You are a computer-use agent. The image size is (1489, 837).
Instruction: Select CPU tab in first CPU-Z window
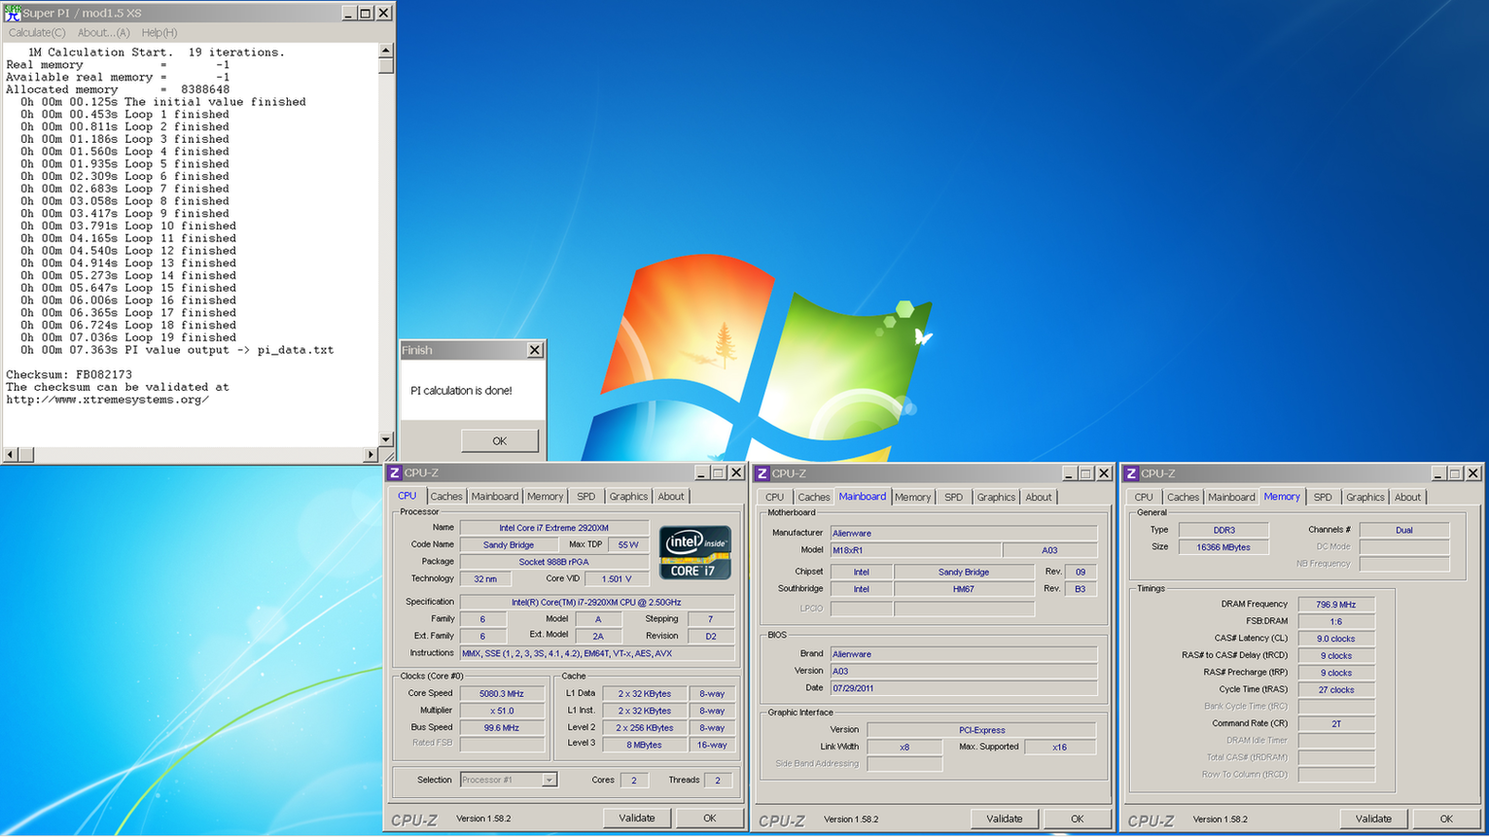click(x=407, y=496)
